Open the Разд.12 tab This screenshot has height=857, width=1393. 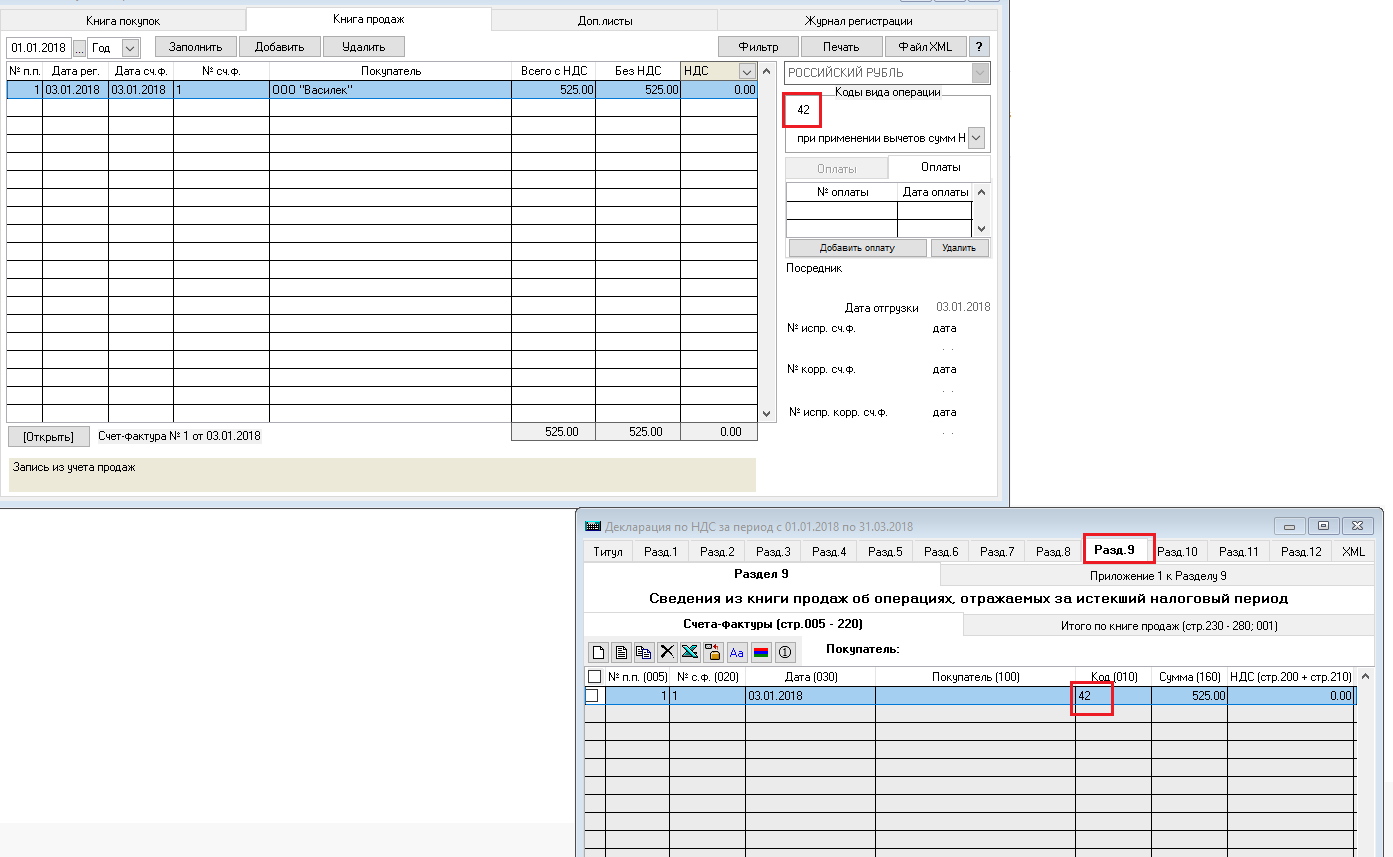tap(1301, 551)
